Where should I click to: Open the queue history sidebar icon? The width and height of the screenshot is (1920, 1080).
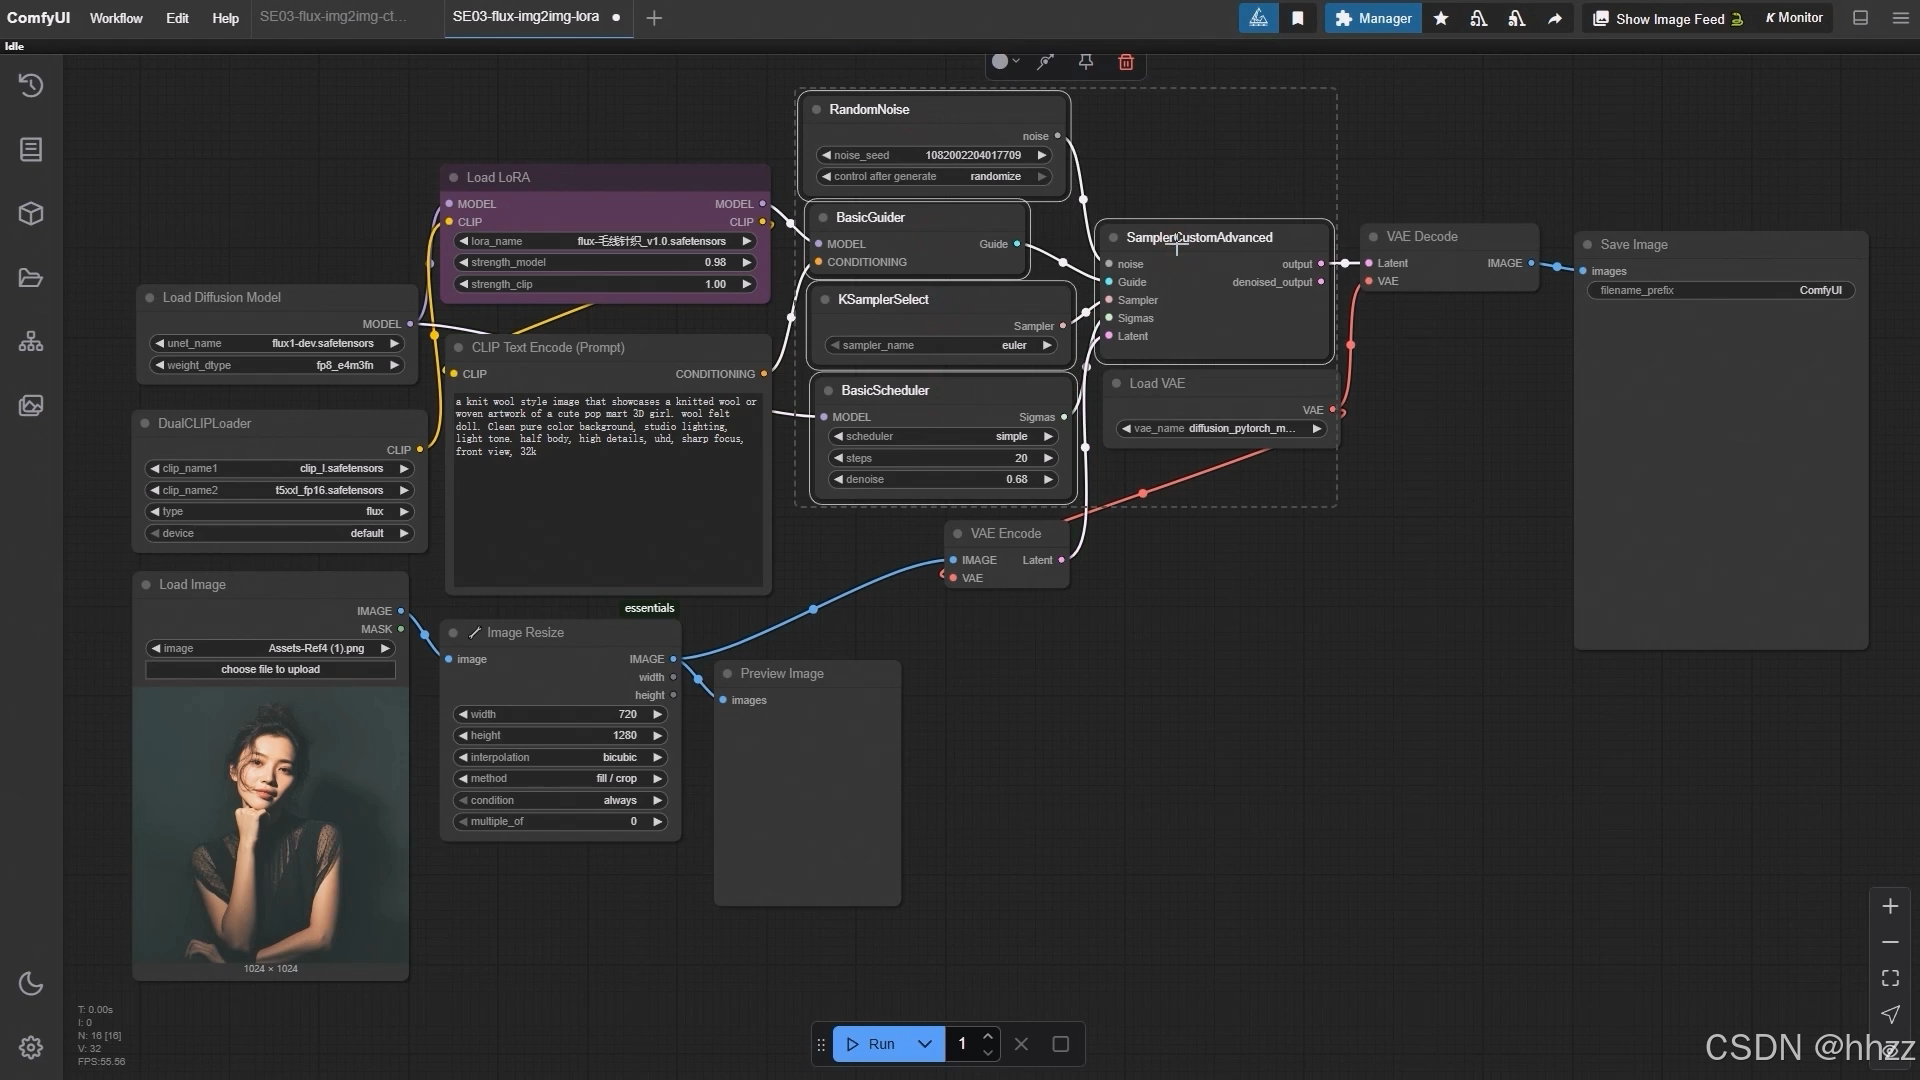pos(31,86)
